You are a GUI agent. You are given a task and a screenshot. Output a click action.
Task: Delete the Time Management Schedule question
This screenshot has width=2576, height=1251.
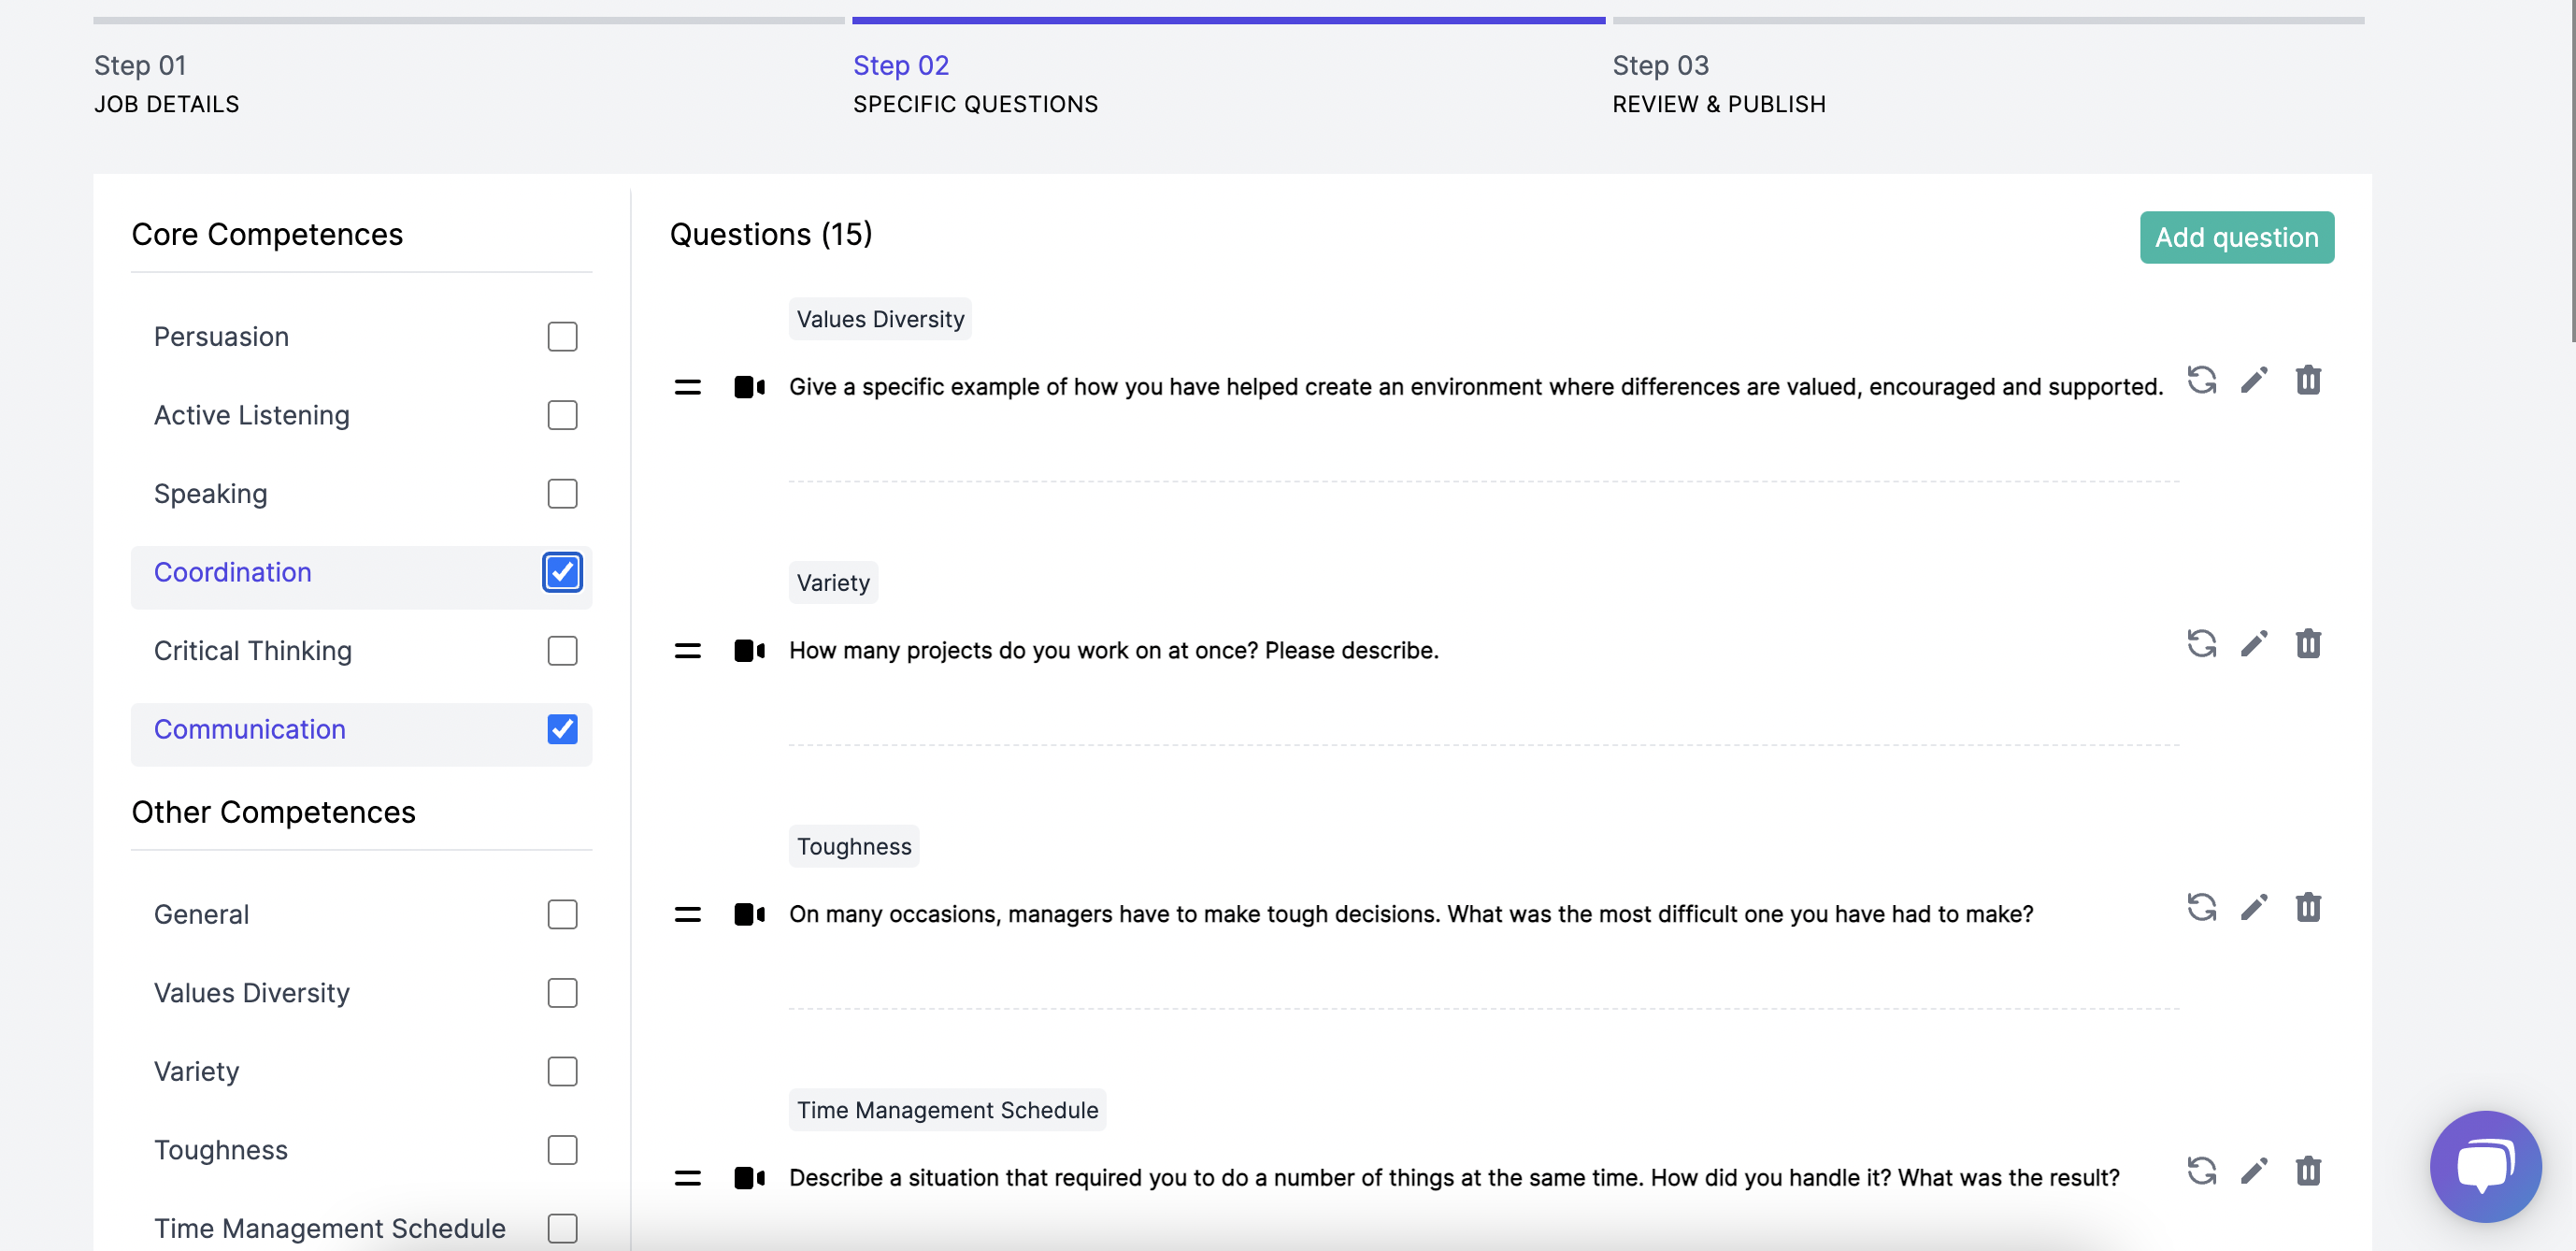point(2308,1171)
